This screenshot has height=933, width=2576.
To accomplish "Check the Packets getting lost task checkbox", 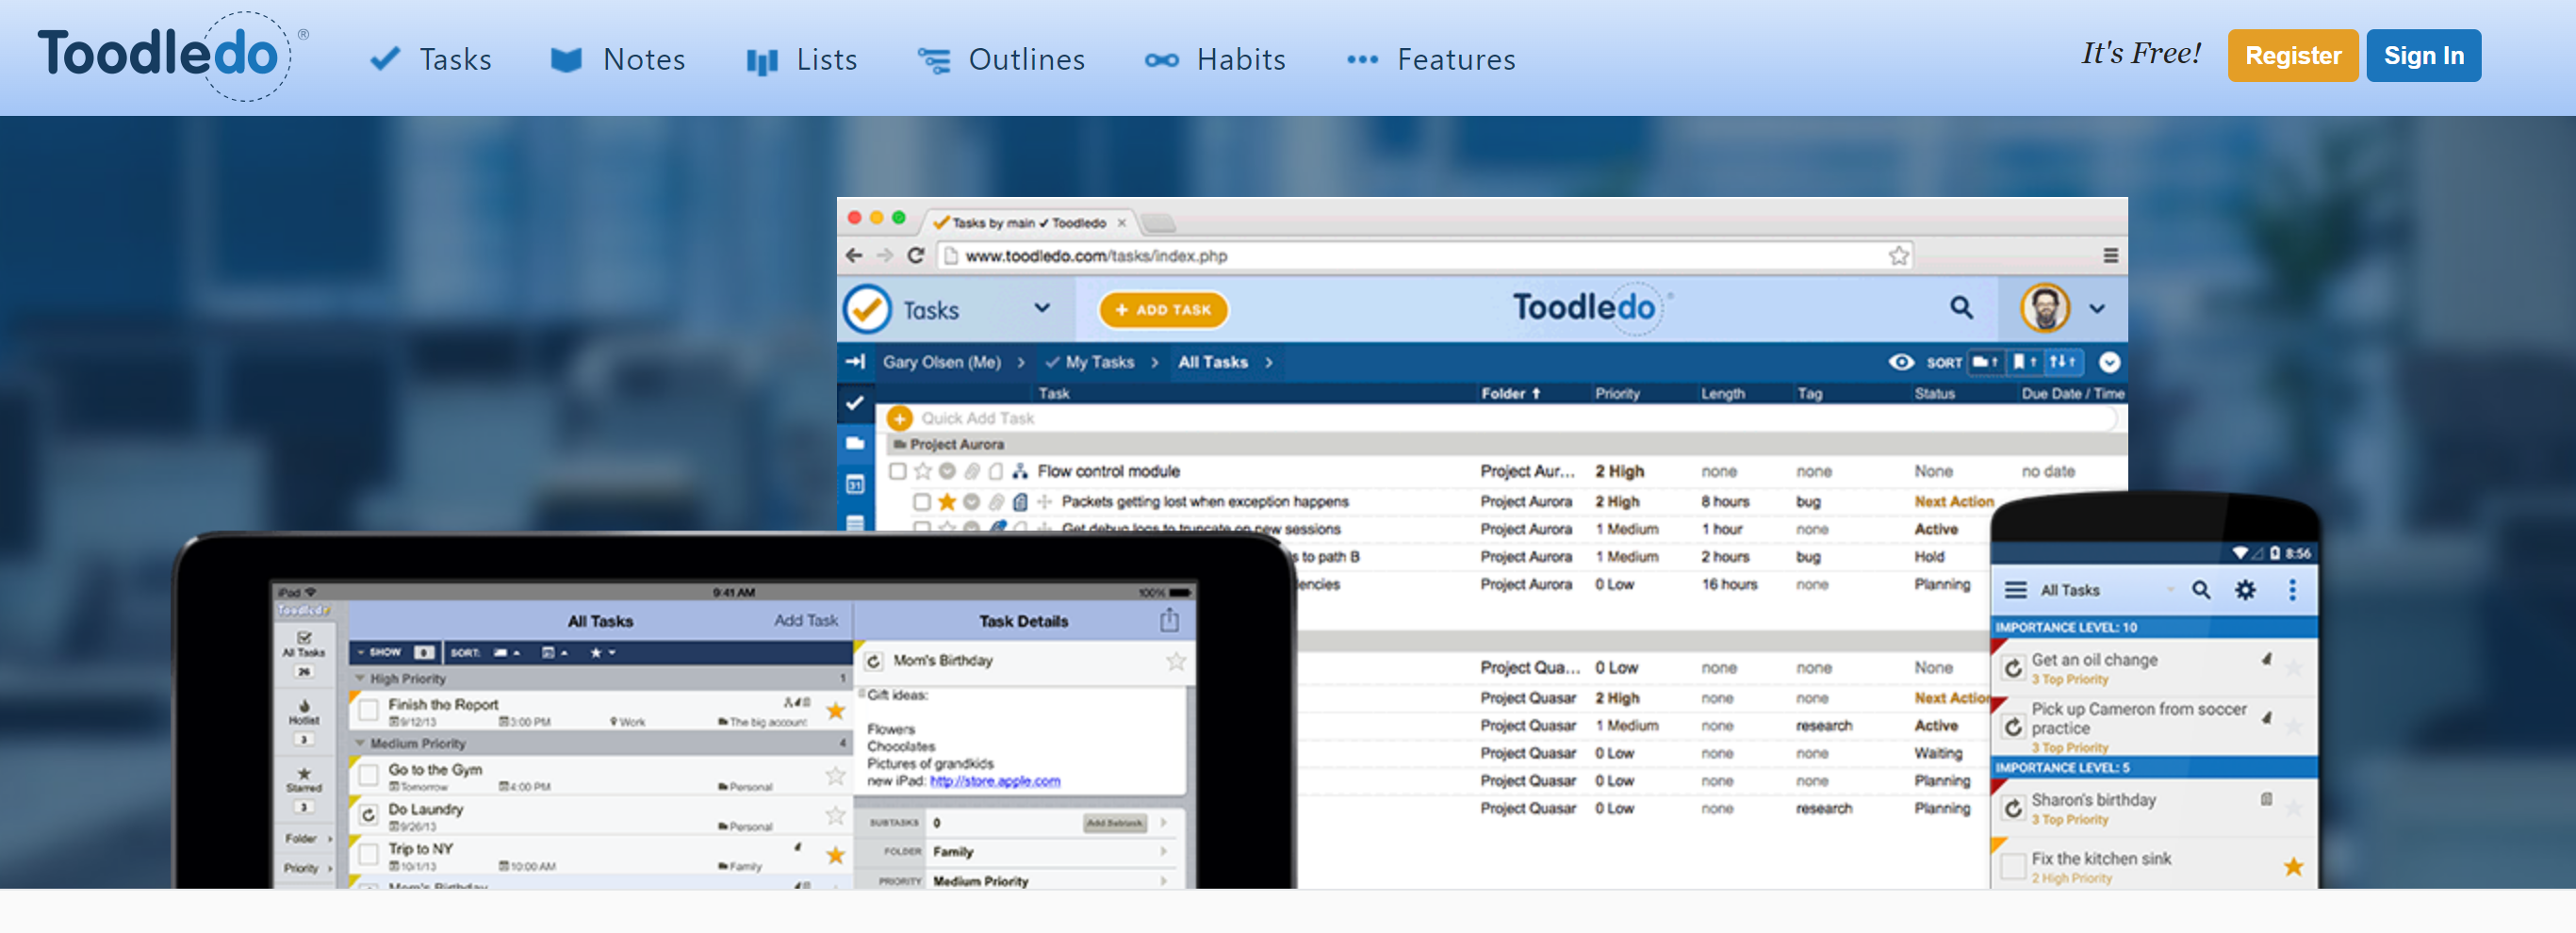I will coord(922,501).
